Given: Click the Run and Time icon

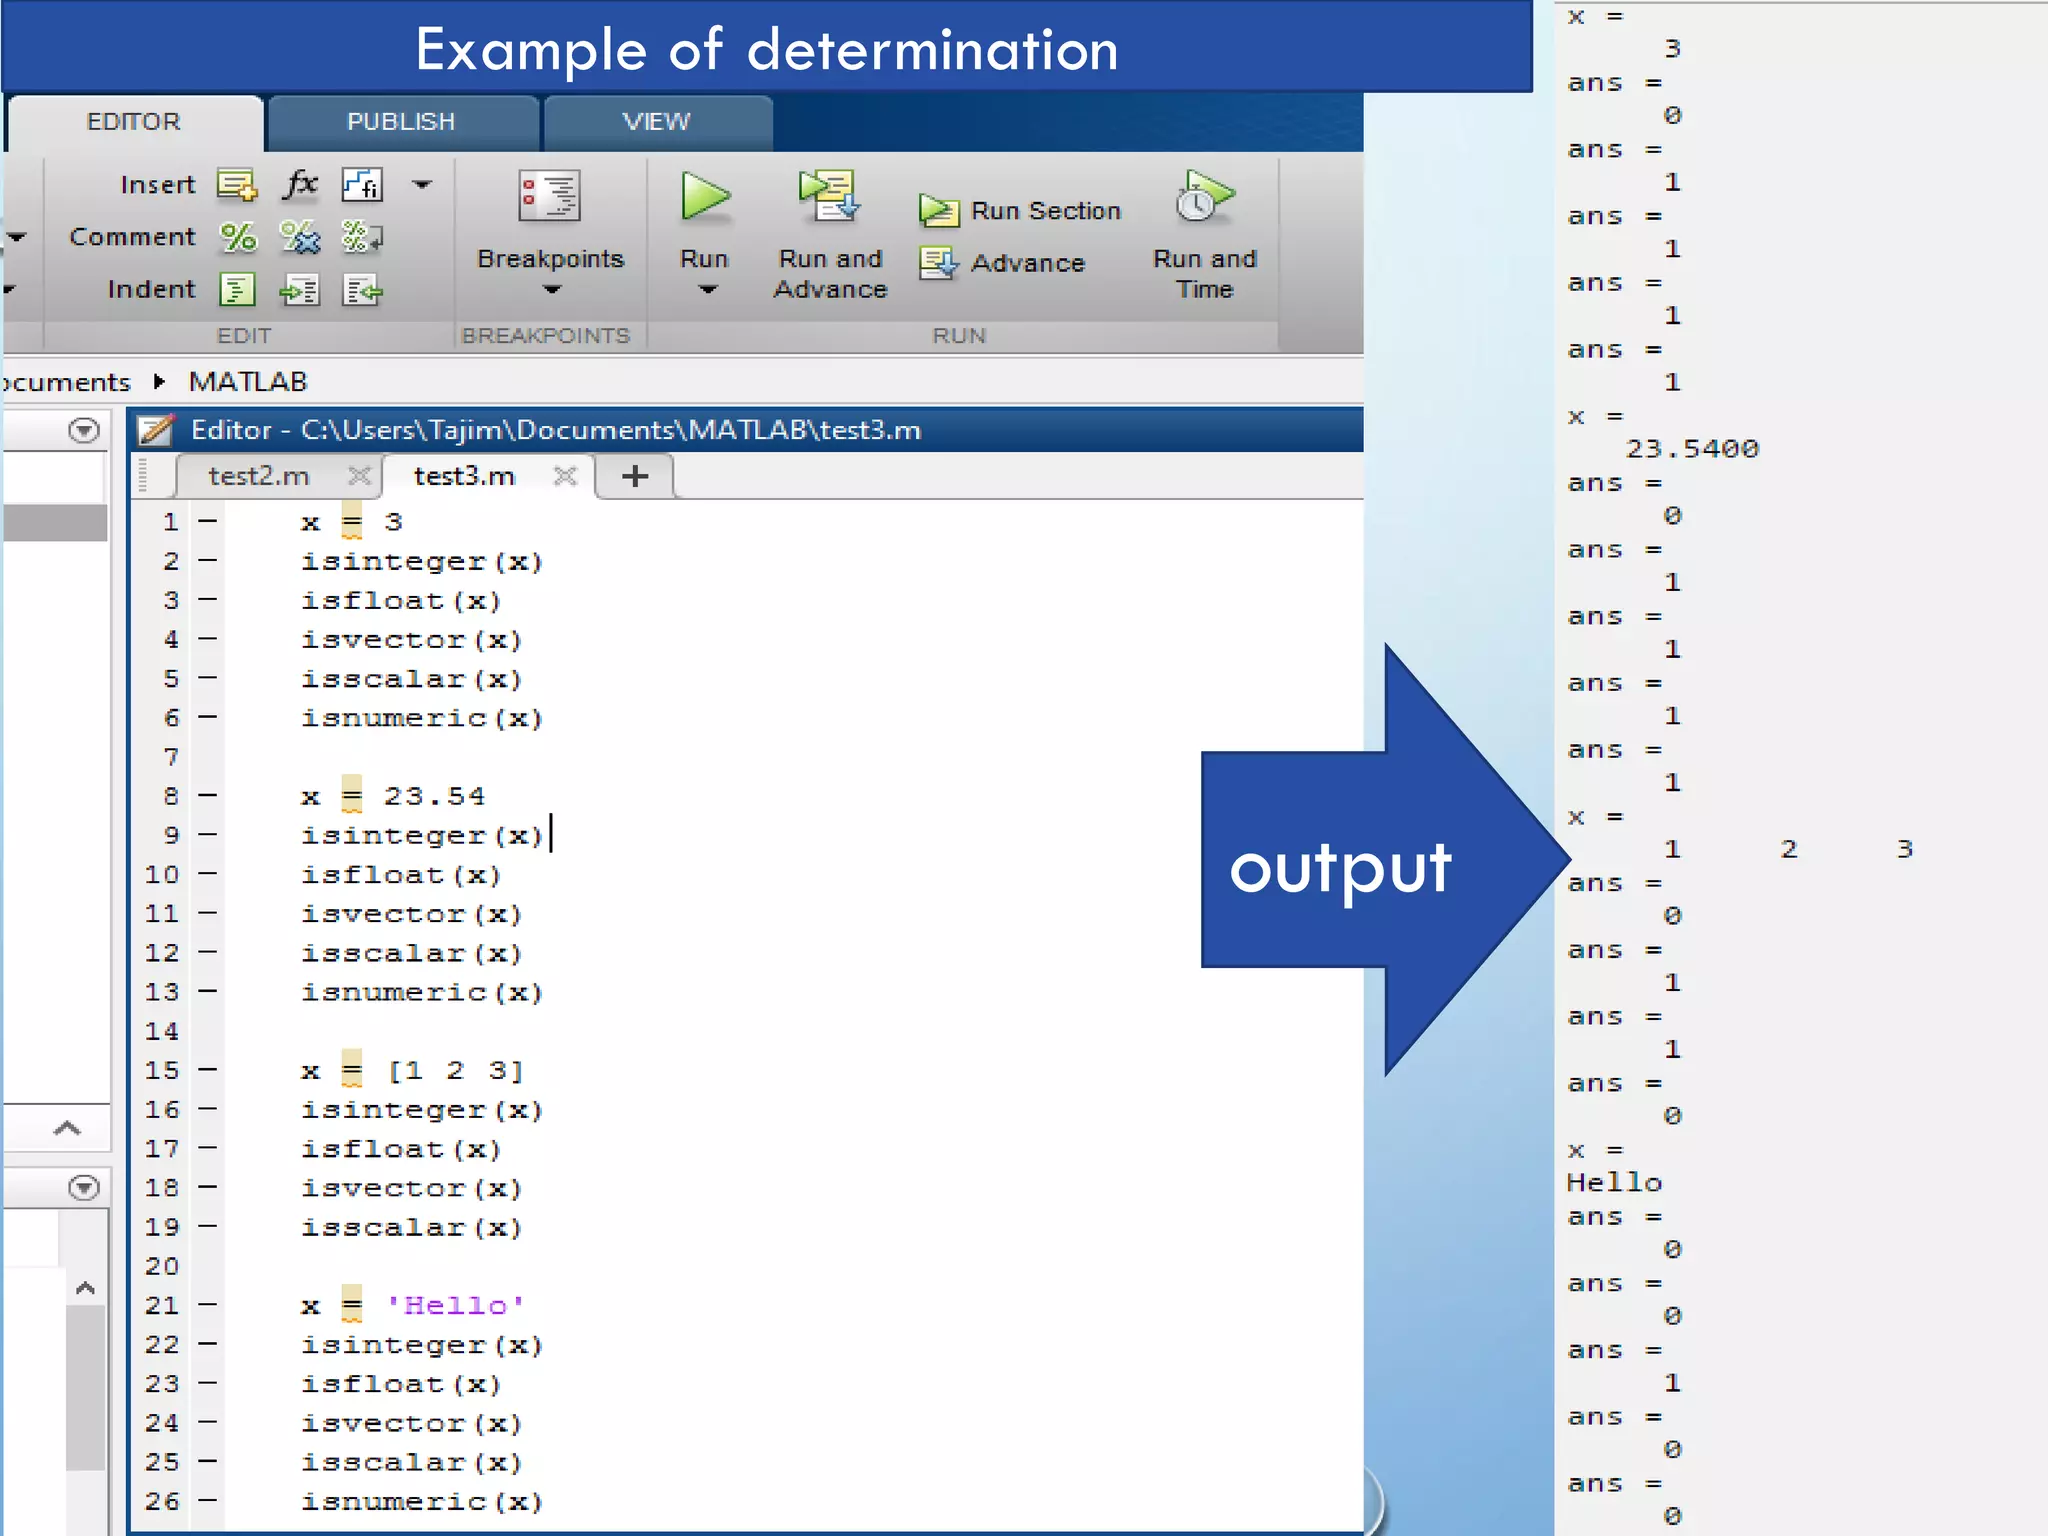Looking at the screenshot, I should pos(1204,196).
